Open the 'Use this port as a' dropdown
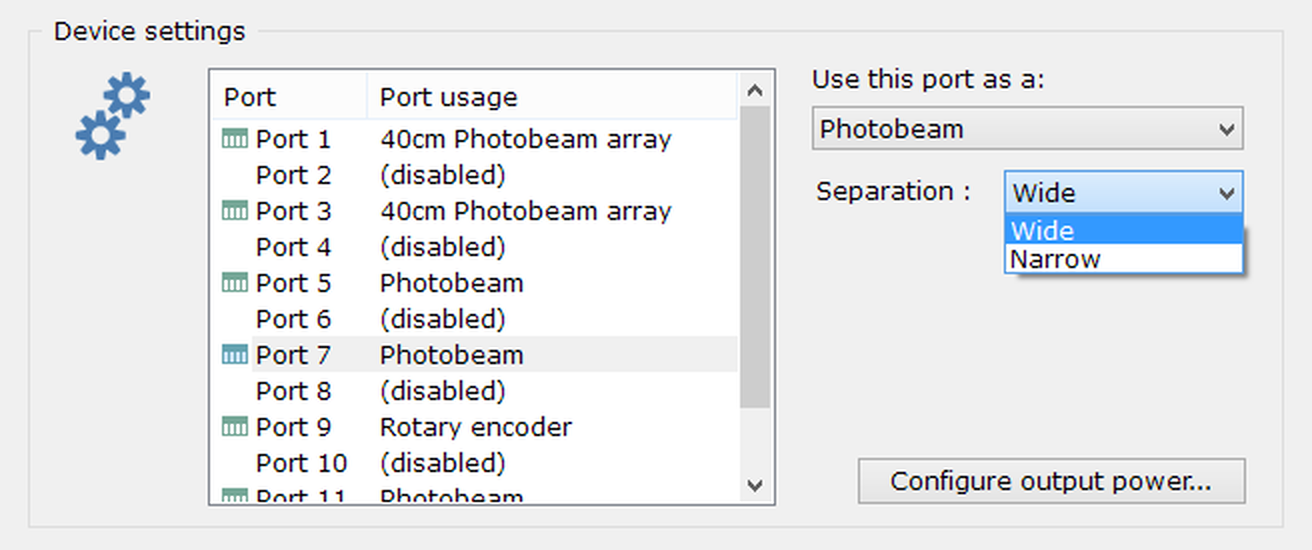Image resolution: width=1312 pixels, height=550 pixels. point(1027,129)
